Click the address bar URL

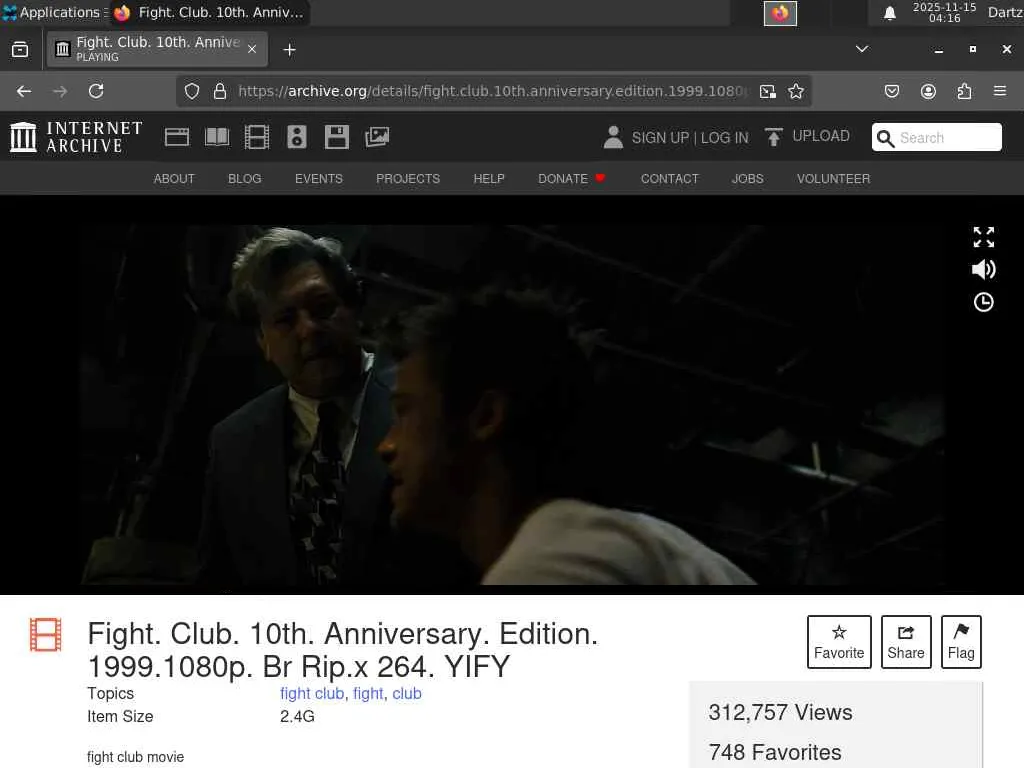[x=490, y=91]
